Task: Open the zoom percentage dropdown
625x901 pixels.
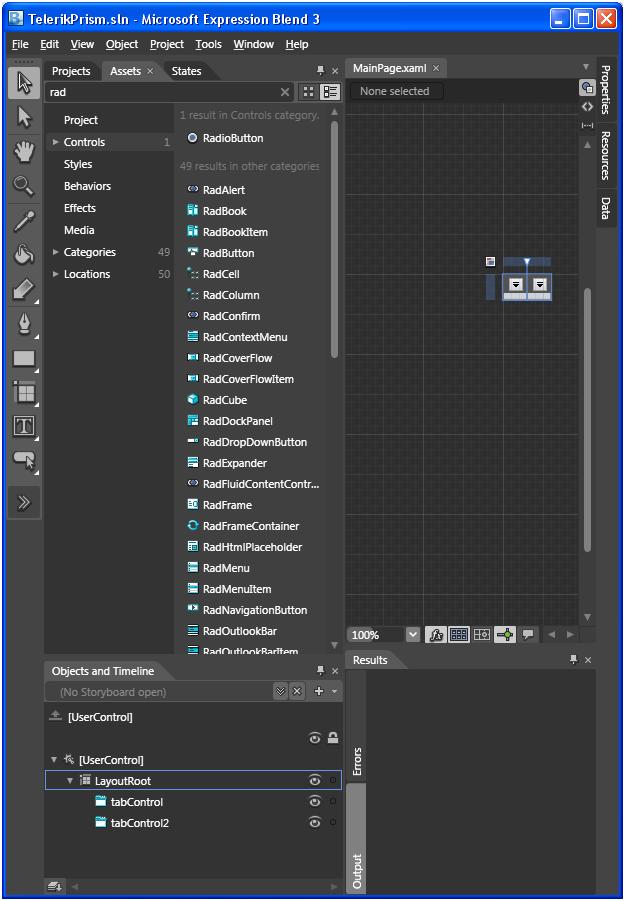Action: tap(412, 635)
